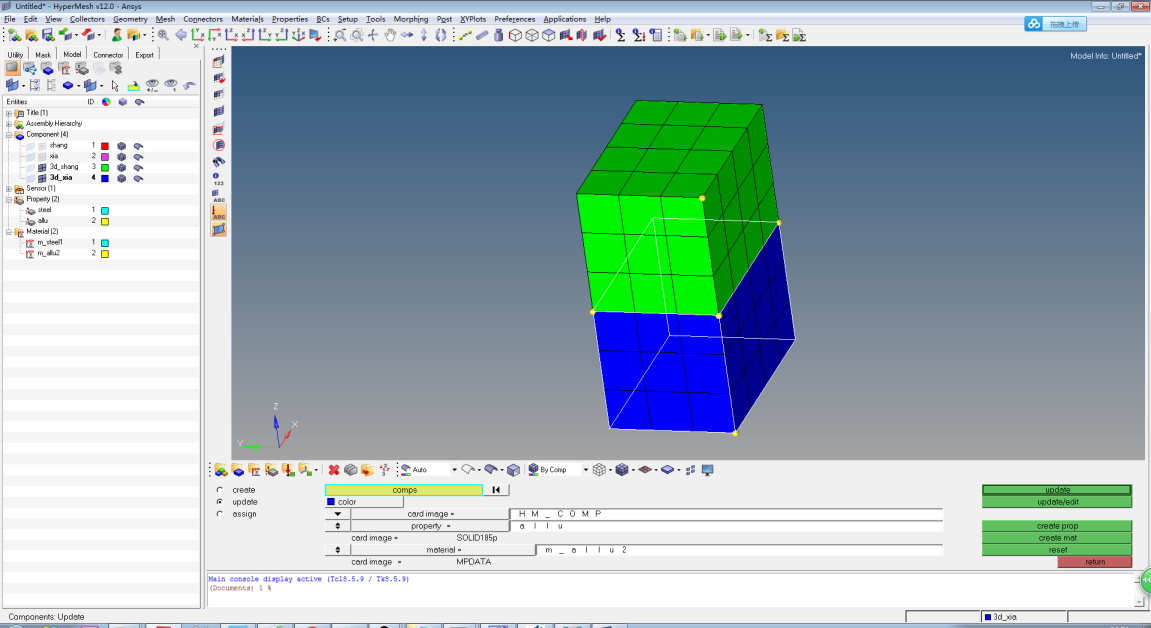Open the card image dropdown arrow
Viewport: 1151px width, 628px height.
click(x=337, y=514)
